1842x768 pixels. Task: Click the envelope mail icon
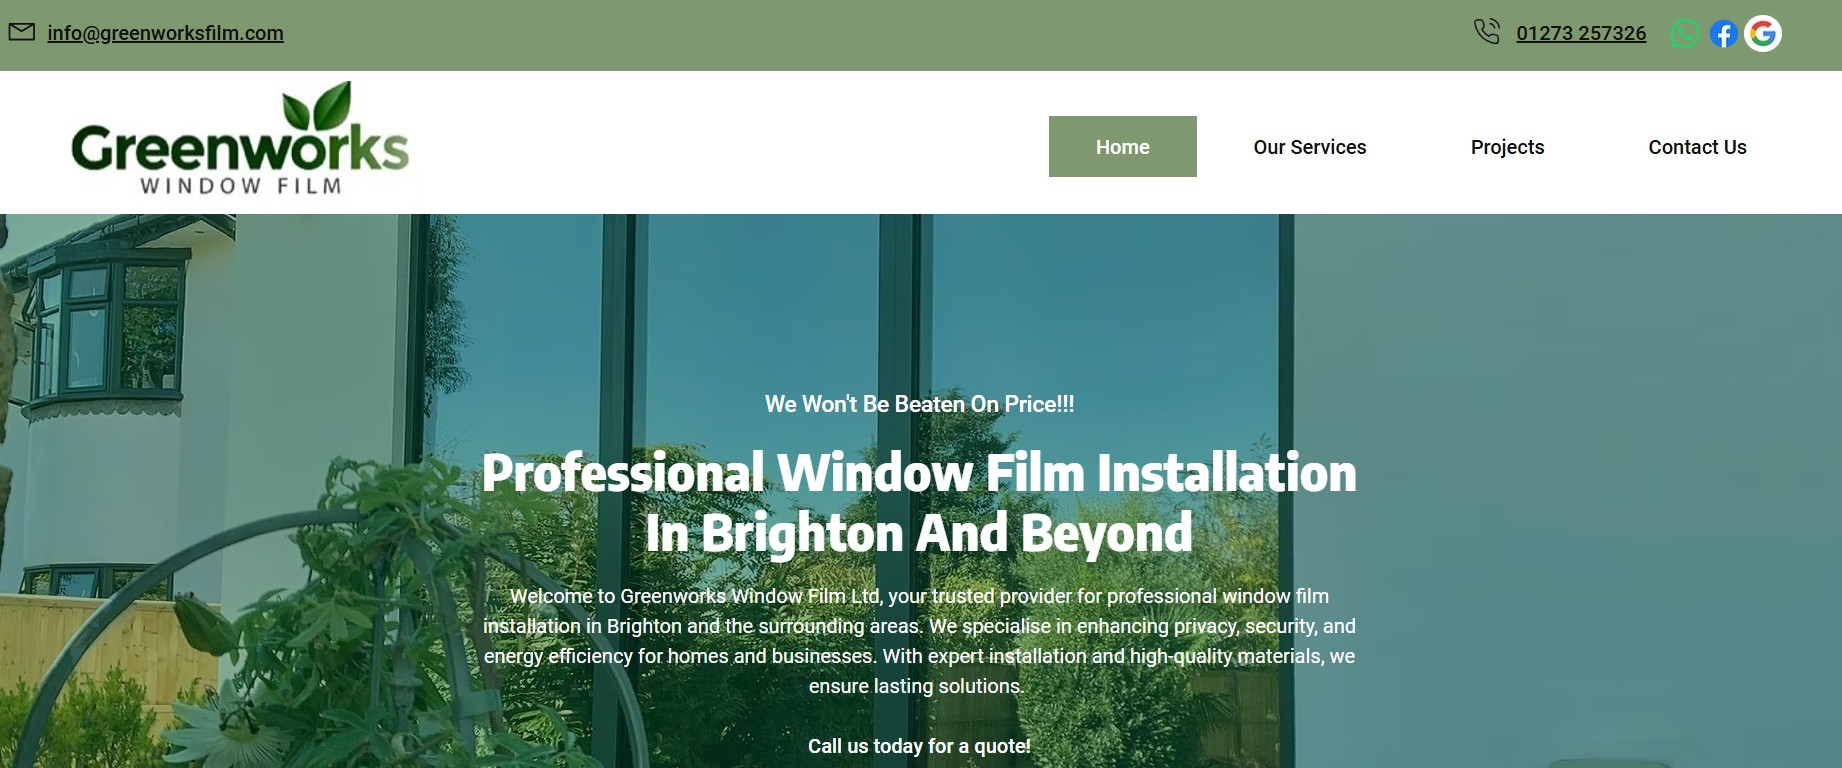[22, 32]
